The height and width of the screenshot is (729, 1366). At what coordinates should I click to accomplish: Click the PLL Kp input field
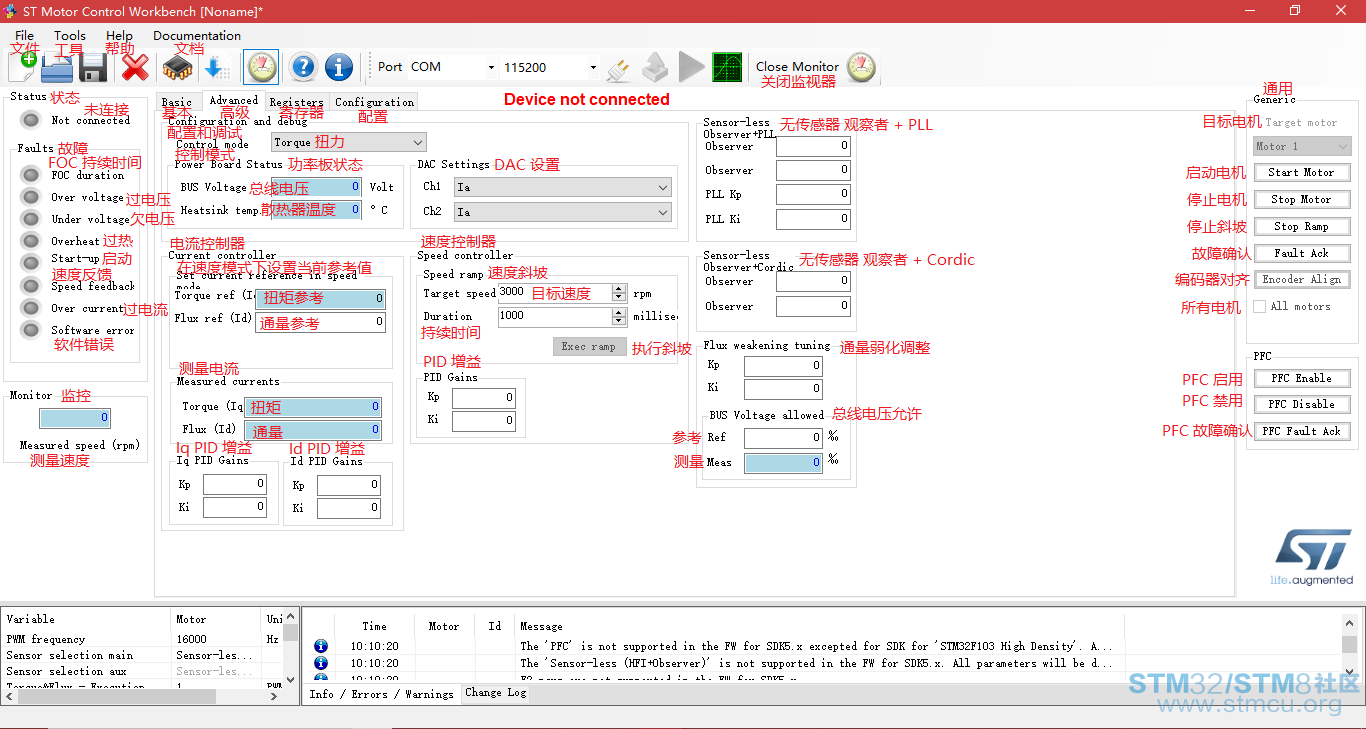pos(813,195)
